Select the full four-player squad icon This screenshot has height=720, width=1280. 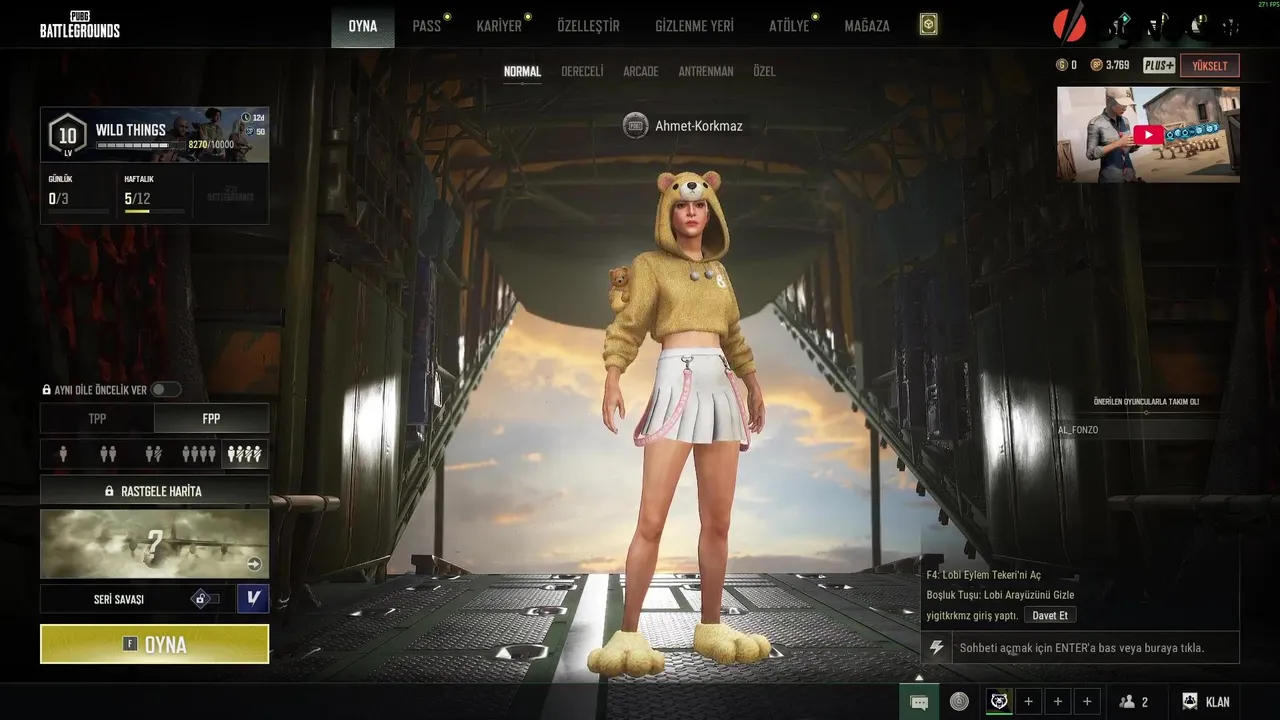pyautogui.click(x=198, y=454)
